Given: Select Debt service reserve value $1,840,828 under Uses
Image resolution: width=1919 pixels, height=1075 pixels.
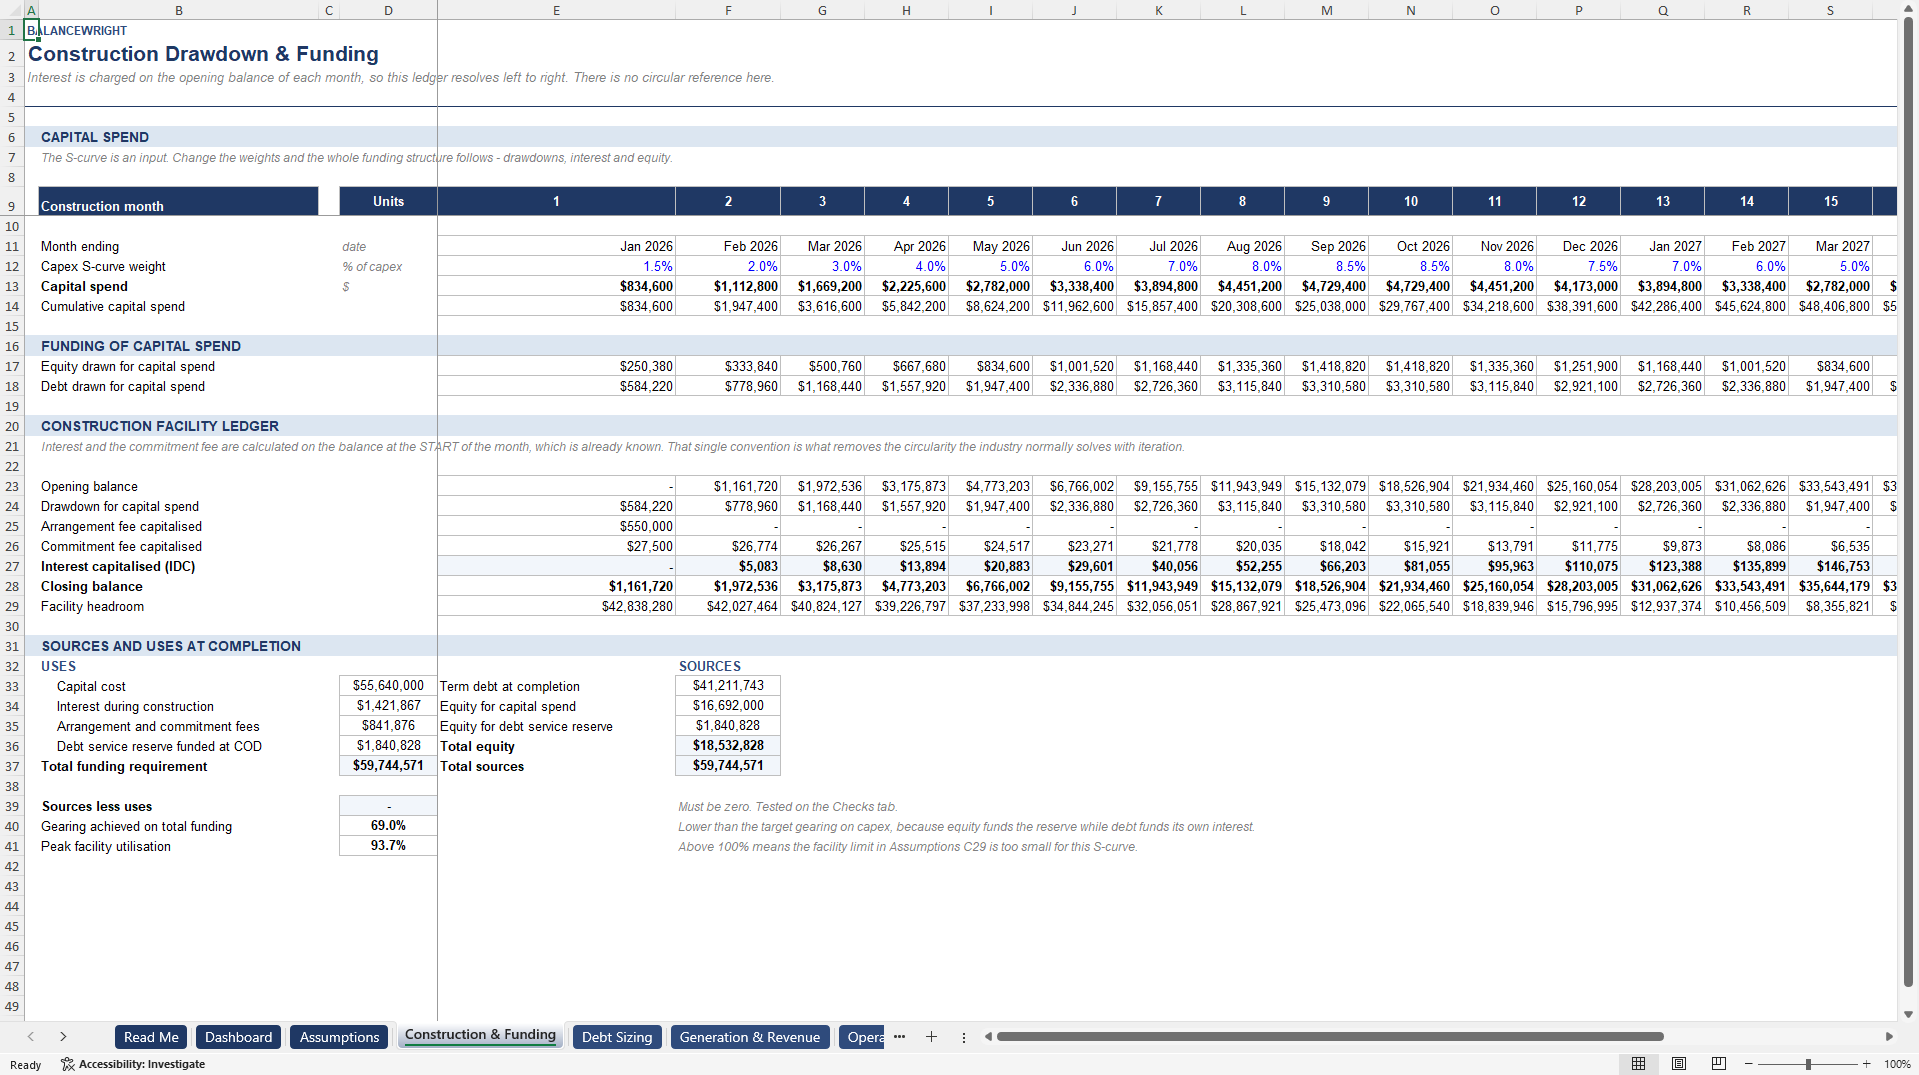Looking at the screenshot, I should (x=388, y=746).
